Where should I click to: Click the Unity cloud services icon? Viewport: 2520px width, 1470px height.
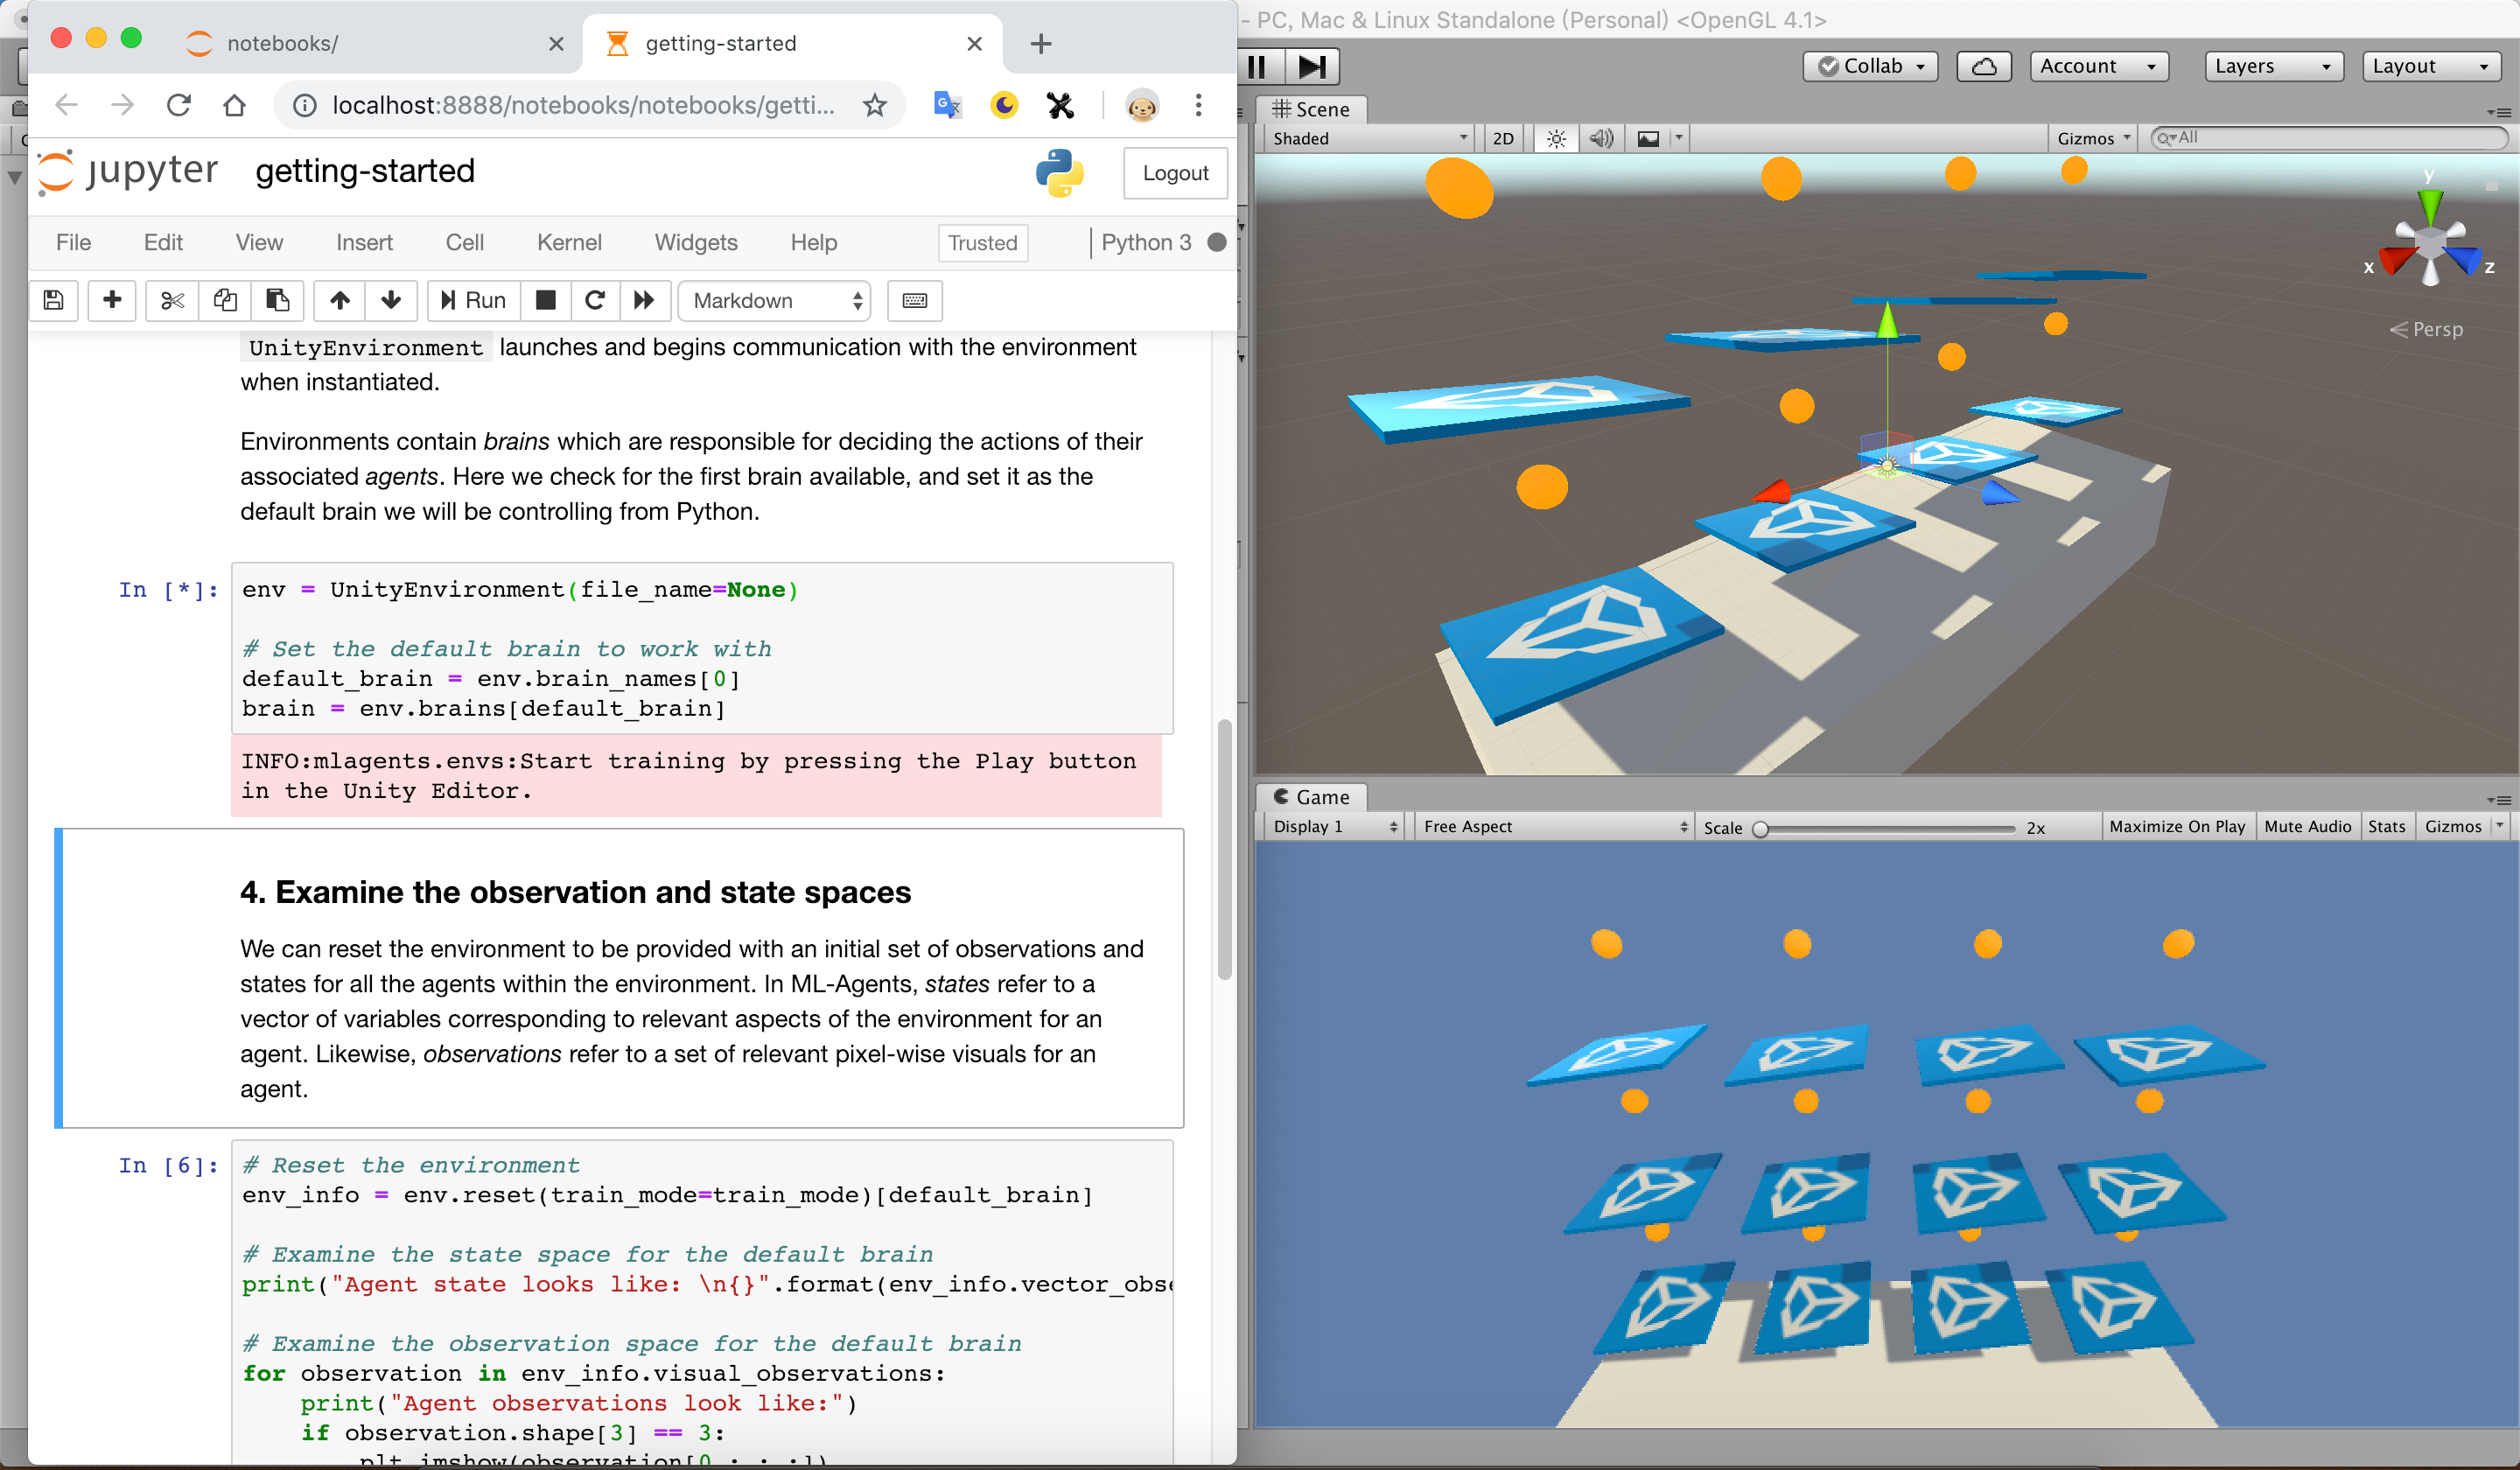[x=1984, y=66]
